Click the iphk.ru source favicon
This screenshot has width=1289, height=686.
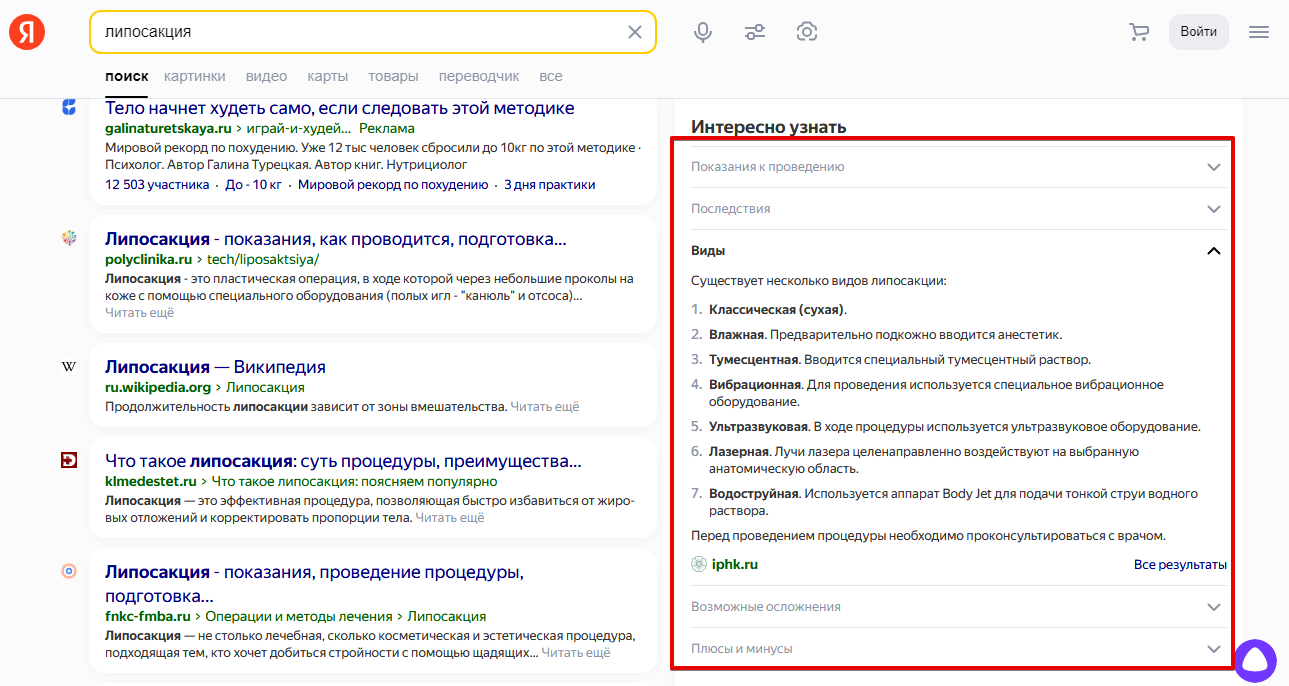[x=699, y=564]
